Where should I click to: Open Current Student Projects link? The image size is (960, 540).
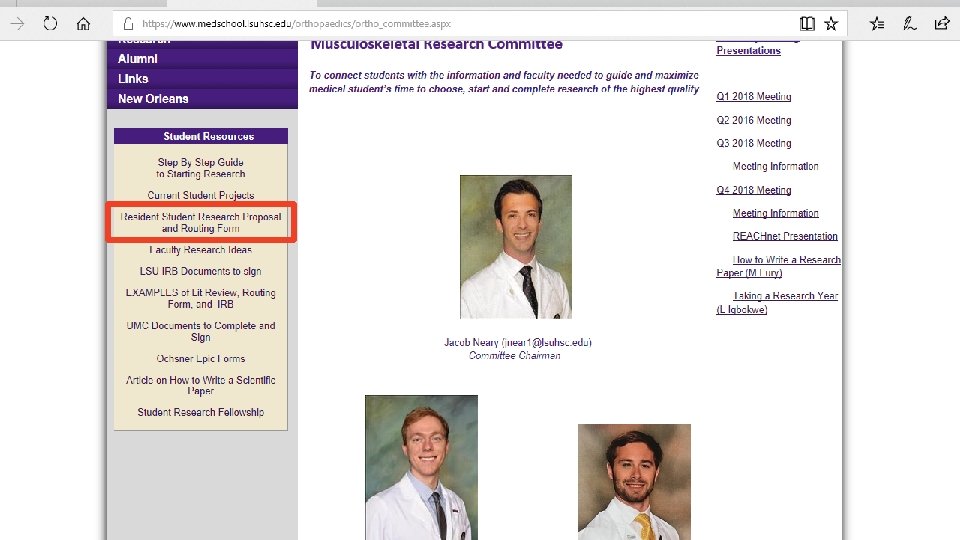tap(201, 195)
